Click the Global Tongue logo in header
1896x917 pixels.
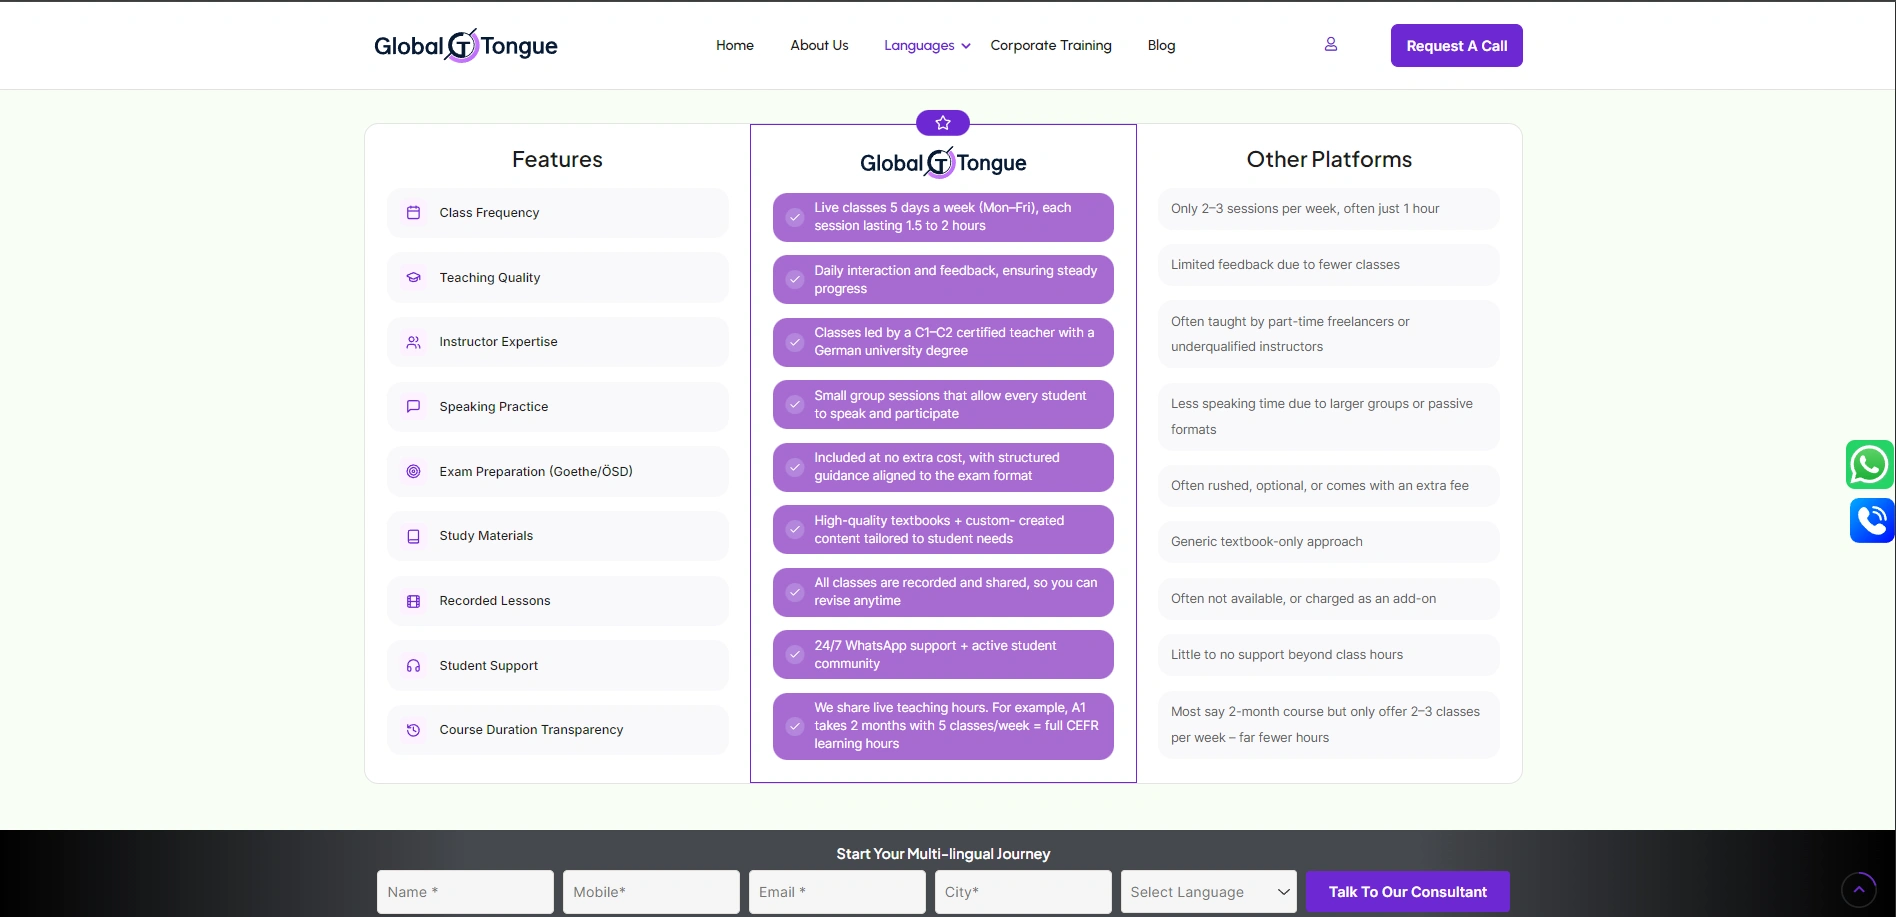coord(465,46)
